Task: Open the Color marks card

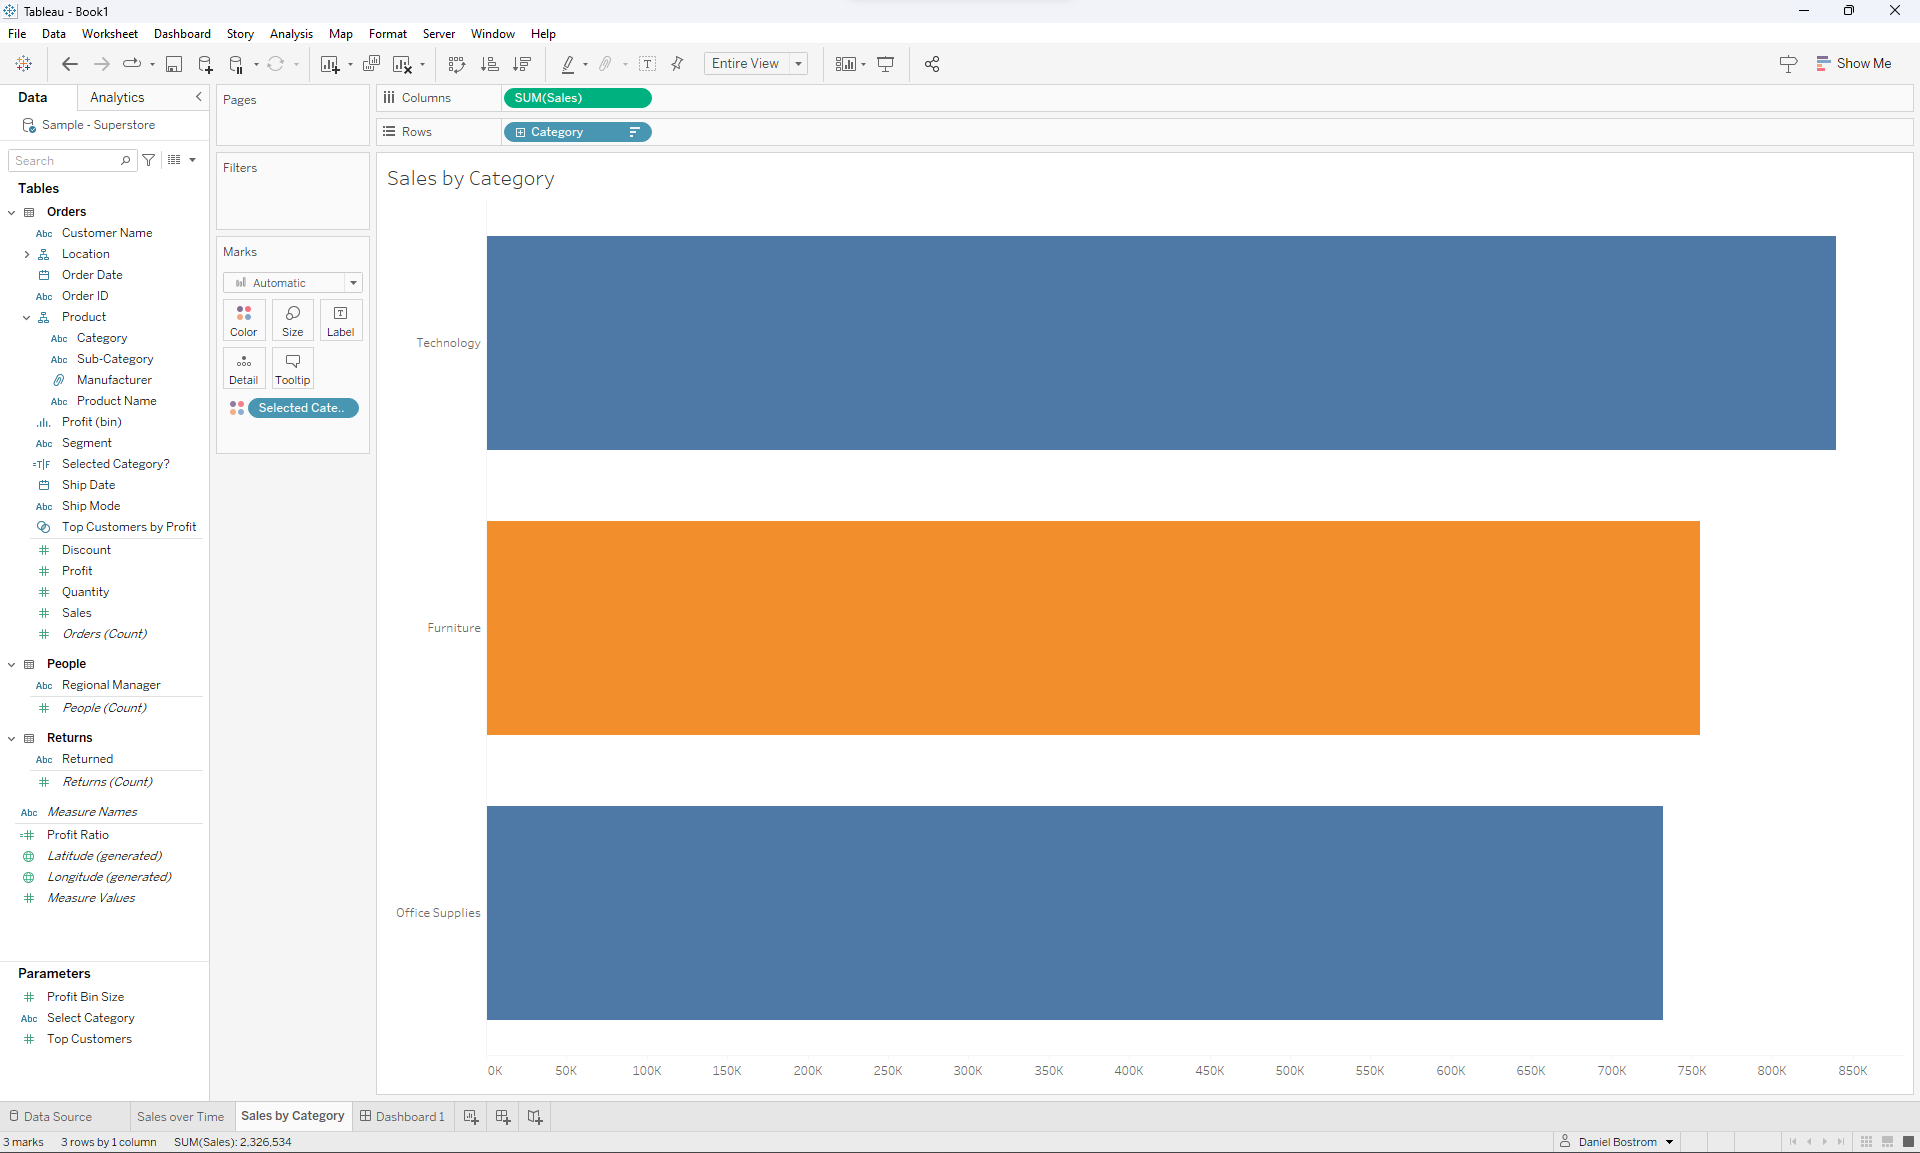Action: click(244, 320)
